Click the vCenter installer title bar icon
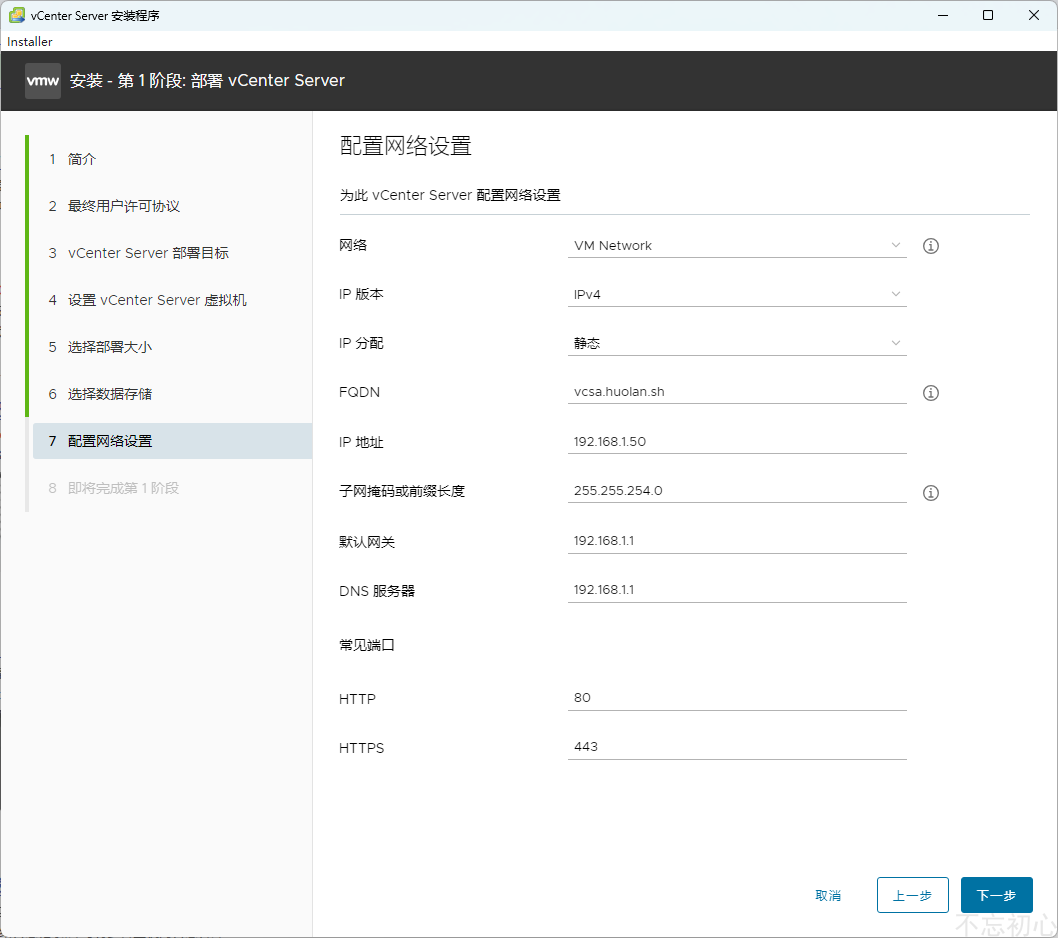The image size is (1058, 938). pos(16,15)
